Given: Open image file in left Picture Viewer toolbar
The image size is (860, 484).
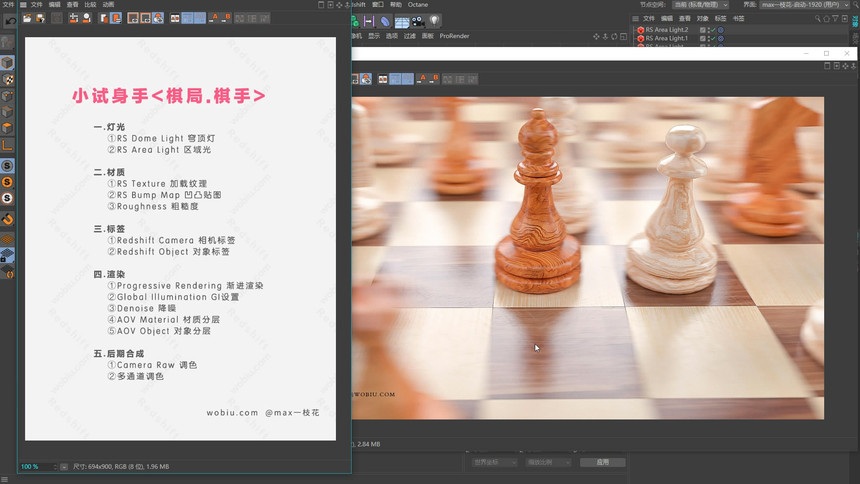Looking at the screenshot, I should pos(27,18).
